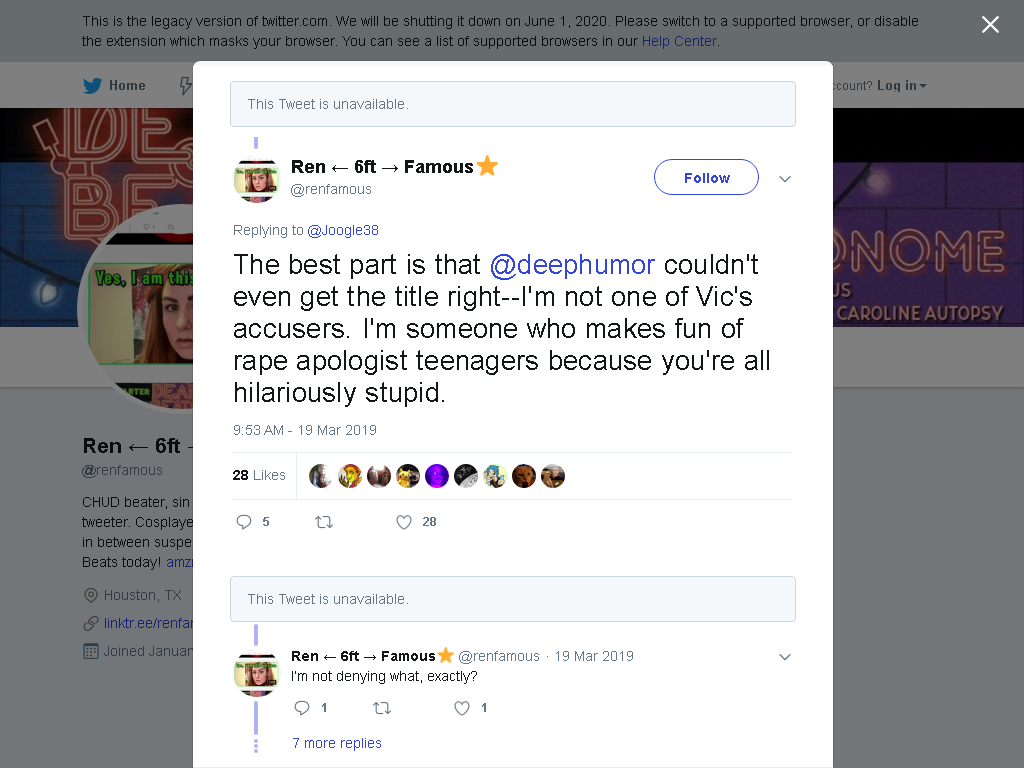1024x768 pixels.
Task: Show 7 more replies
Action: pos(337,743)
